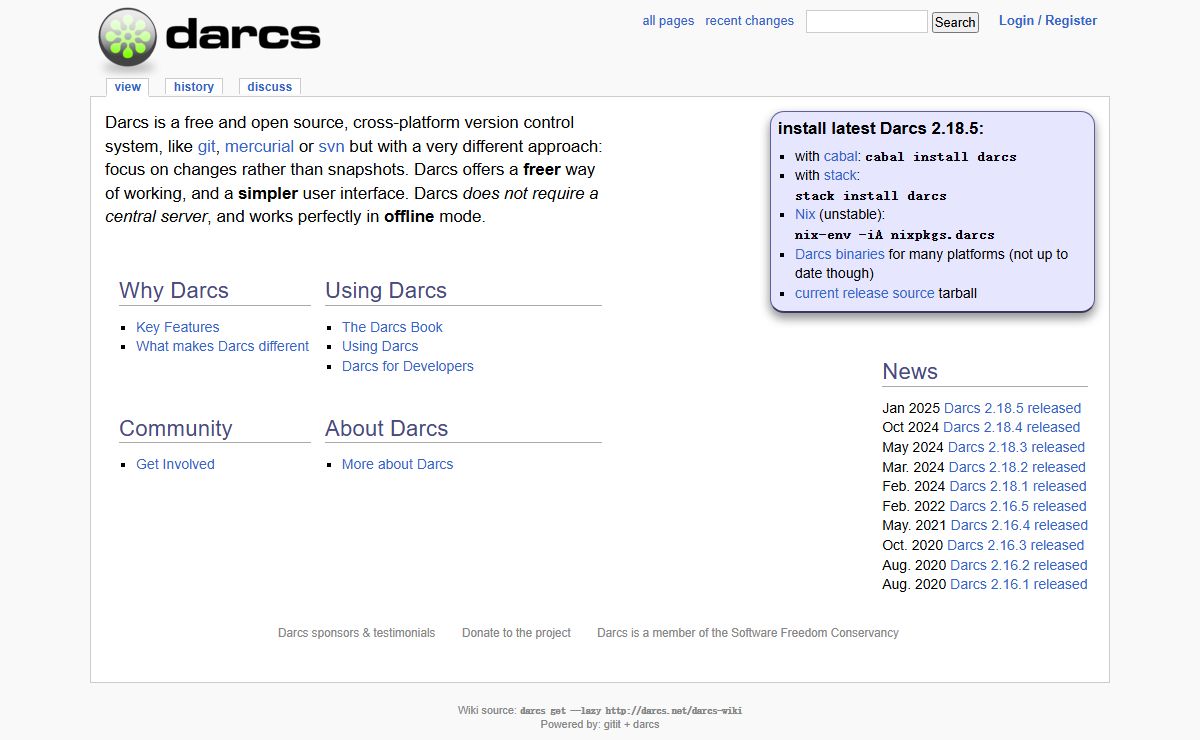Follow the git link in intro
The image size is (1200, 740).
tap(207, 146)
